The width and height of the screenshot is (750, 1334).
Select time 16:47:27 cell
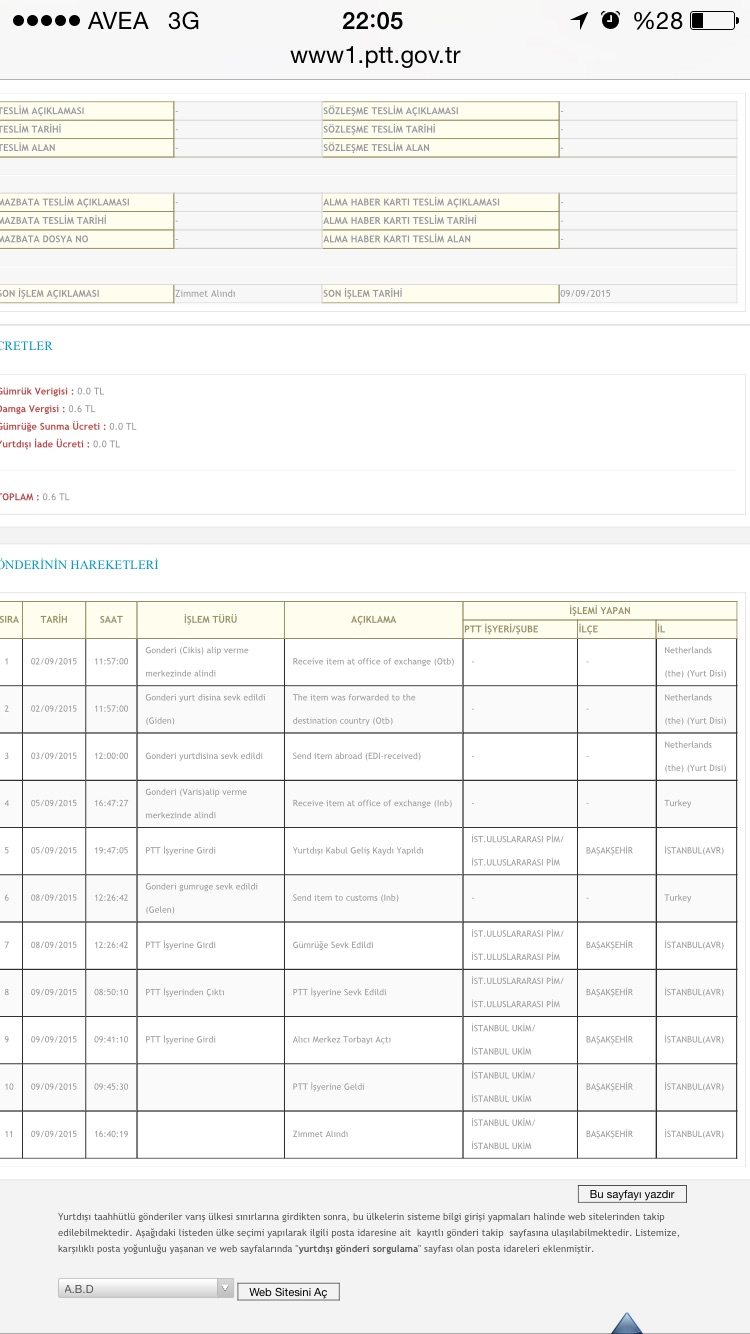point(111,803)
